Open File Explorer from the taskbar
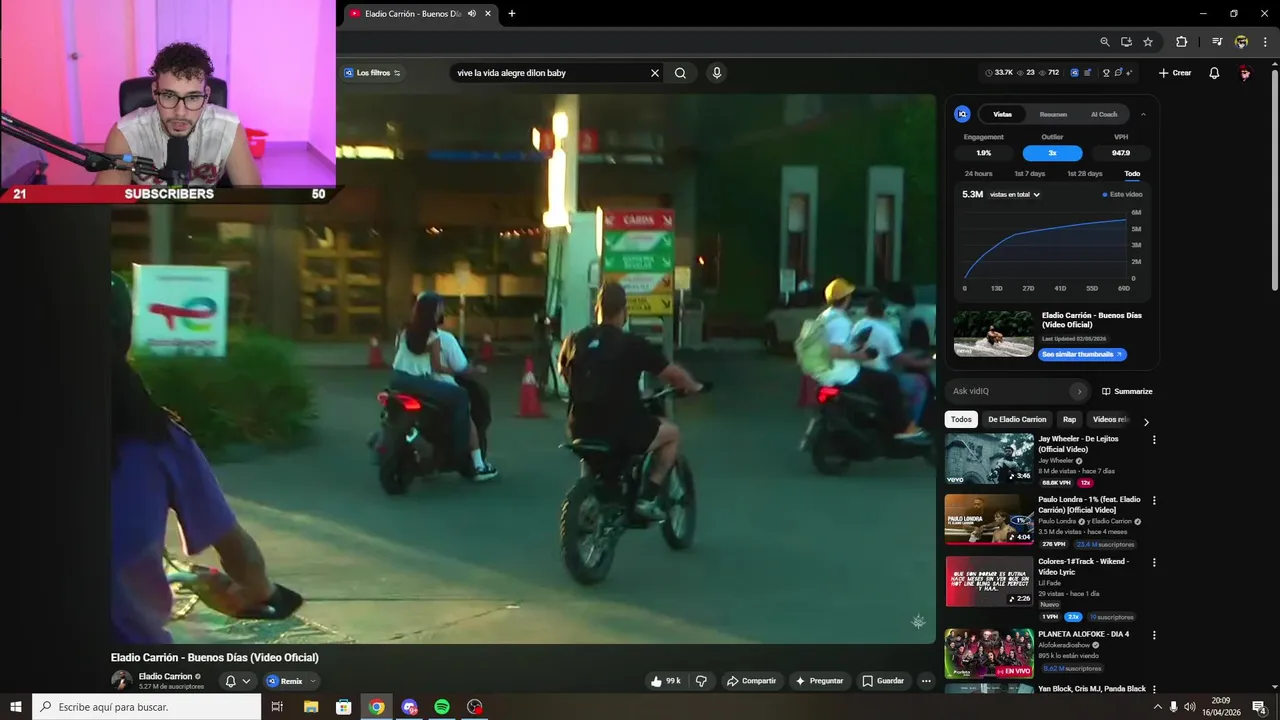The width and height of the screenshot is (1280, 720). [311, 707]
